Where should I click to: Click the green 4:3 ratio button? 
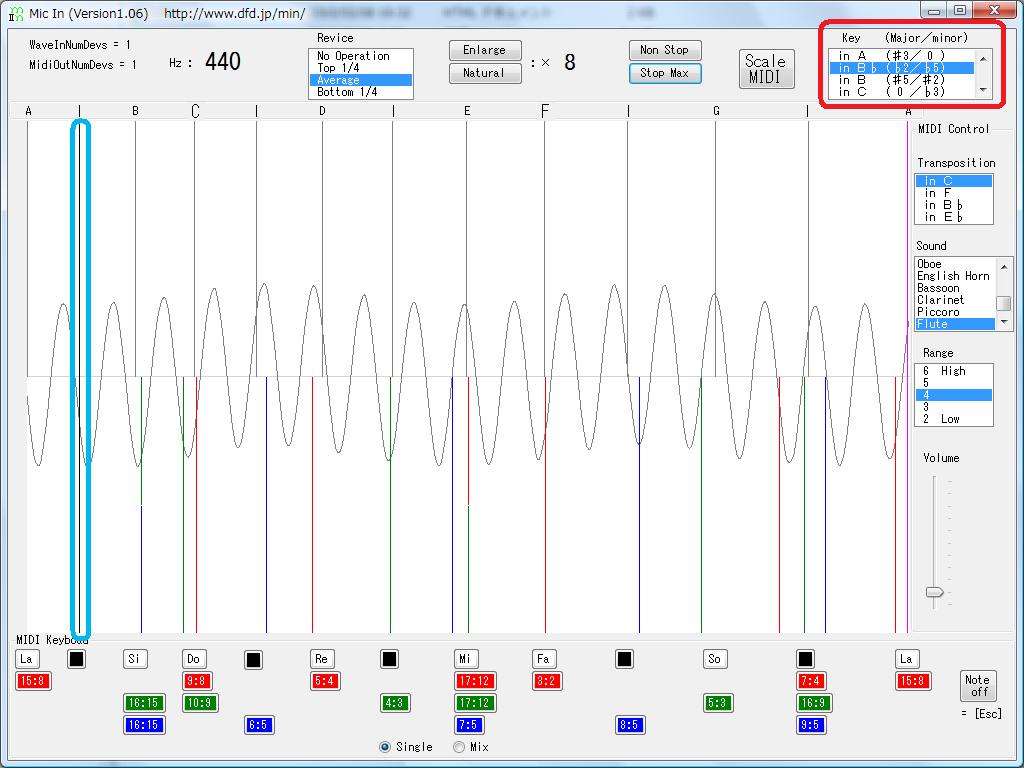click(394, 703)
